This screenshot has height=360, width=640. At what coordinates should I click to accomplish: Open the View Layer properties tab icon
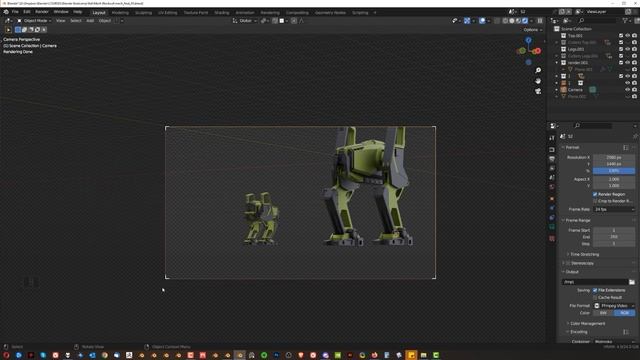pyautogui.click(x=552, y=168)
